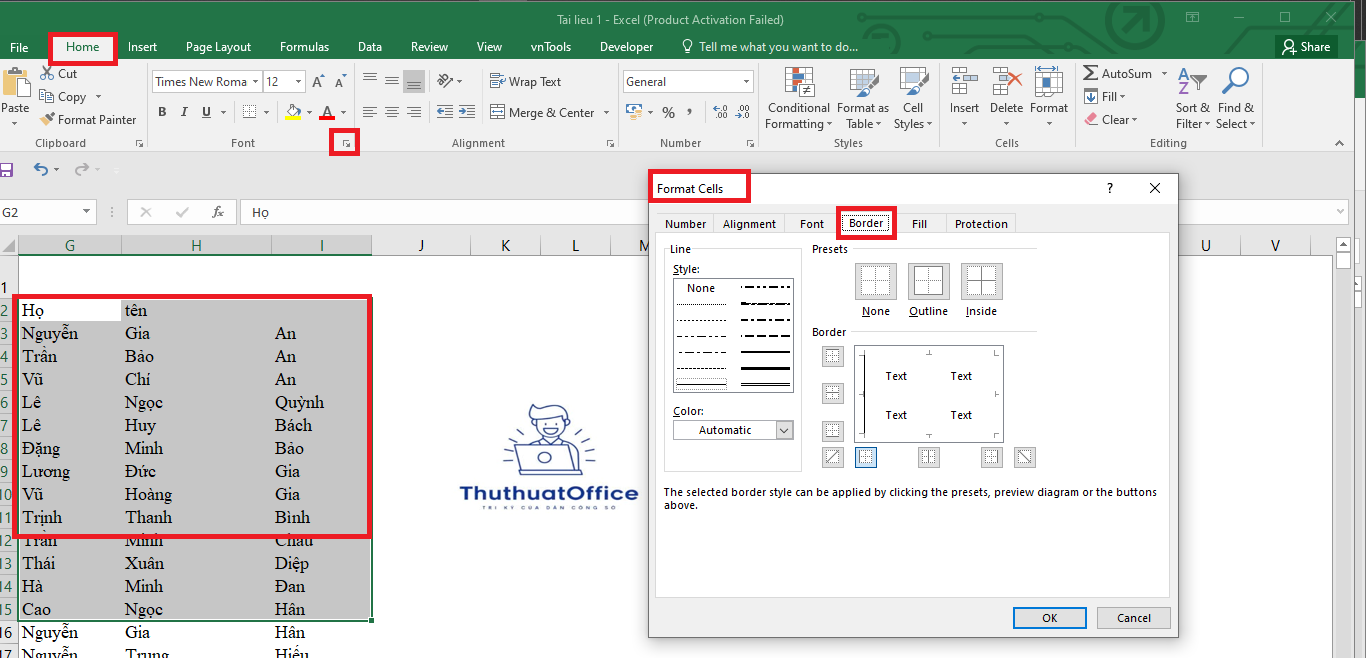Toggle the inside vertical border button
The image size is (1366, 658).
pos(929,457)
